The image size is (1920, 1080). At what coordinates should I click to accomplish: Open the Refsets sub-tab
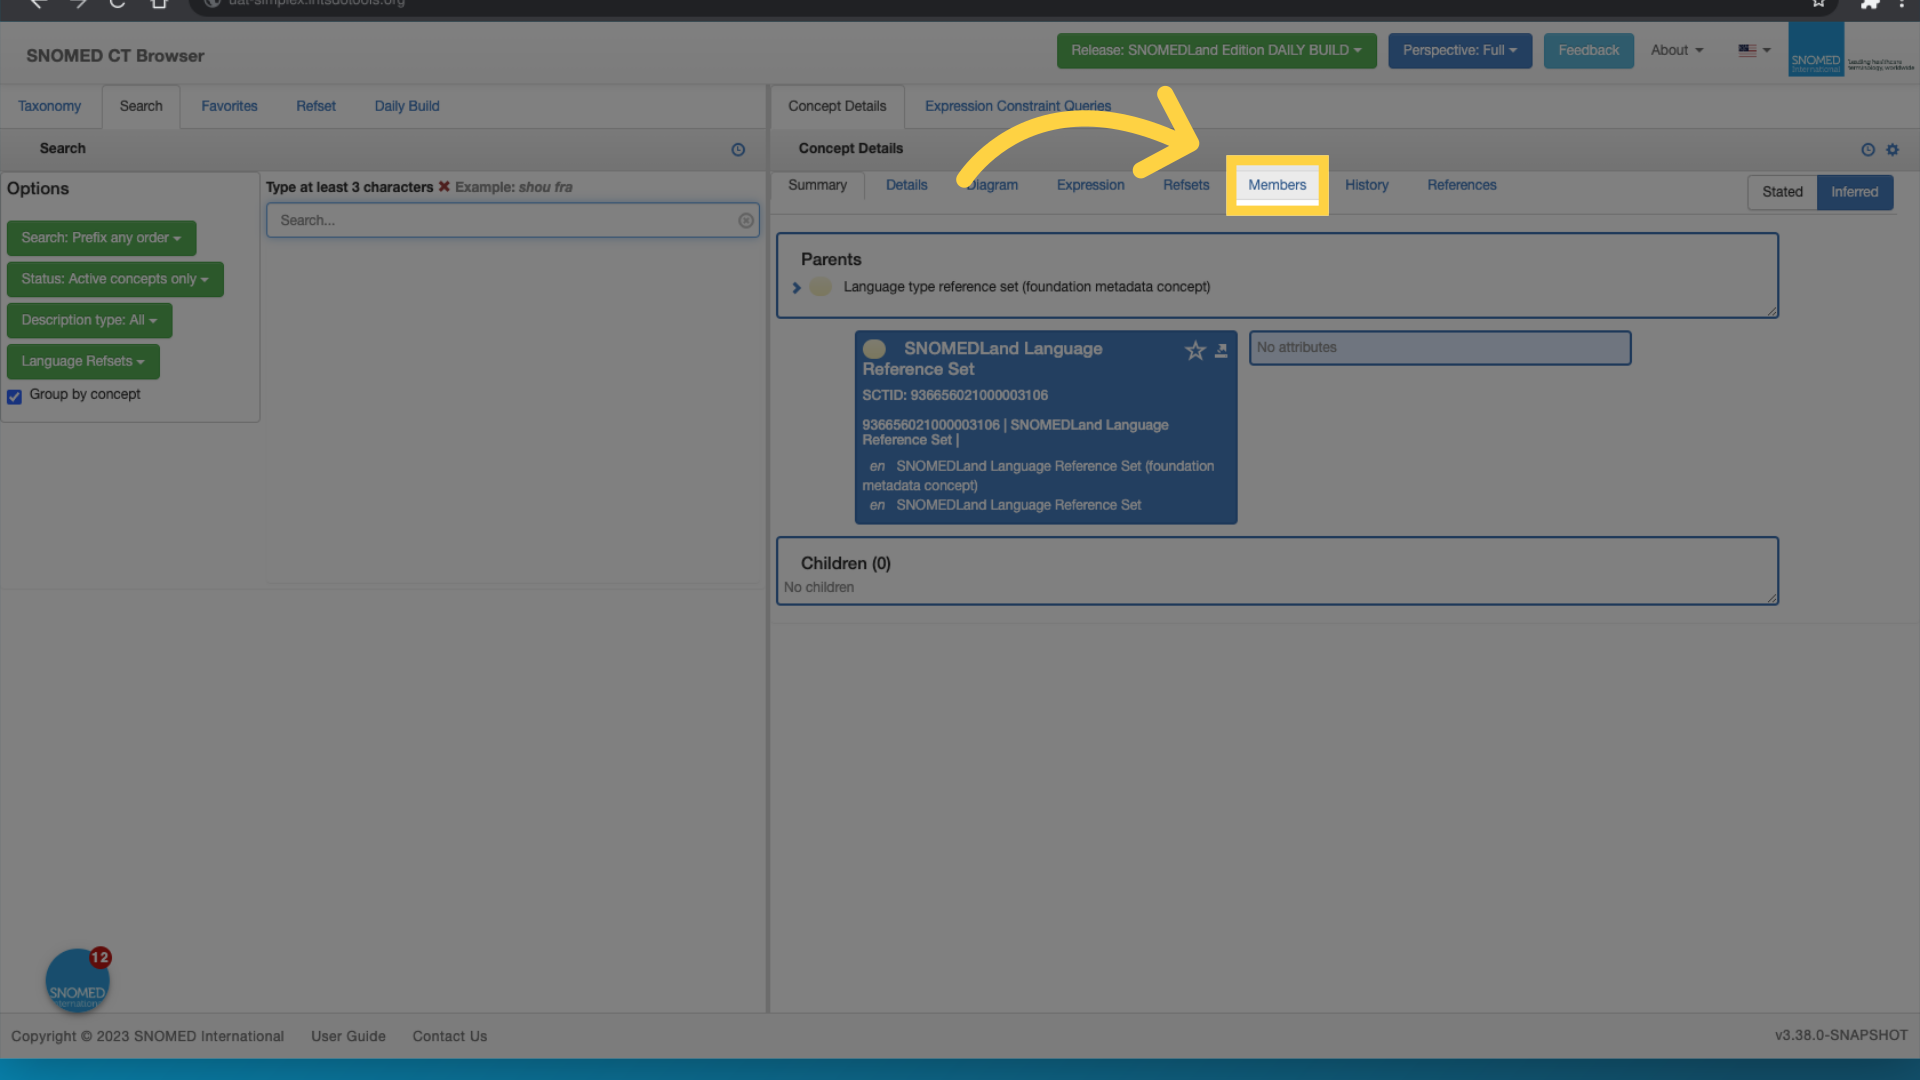pyautogui.click(x=1186, y=185)
